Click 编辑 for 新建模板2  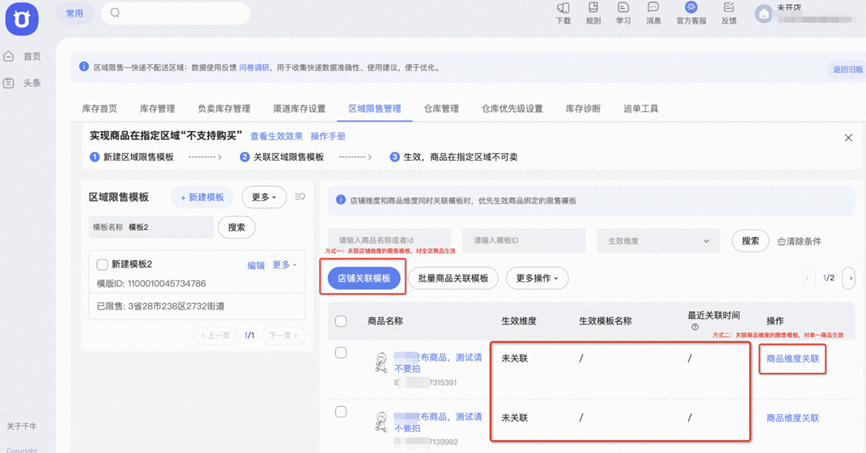tap(256, 265)
